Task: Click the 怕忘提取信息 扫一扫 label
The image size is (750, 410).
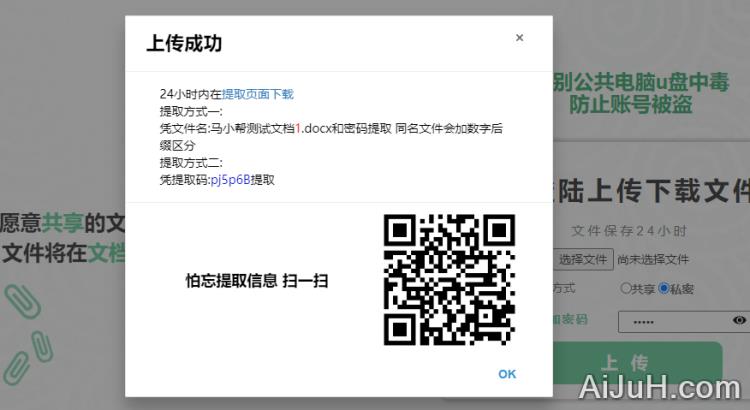Action: 257,281
